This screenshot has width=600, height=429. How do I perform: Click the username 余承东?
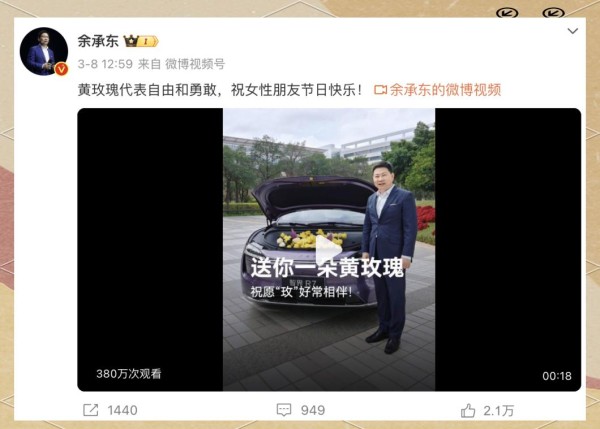click(x=98, y=41)
